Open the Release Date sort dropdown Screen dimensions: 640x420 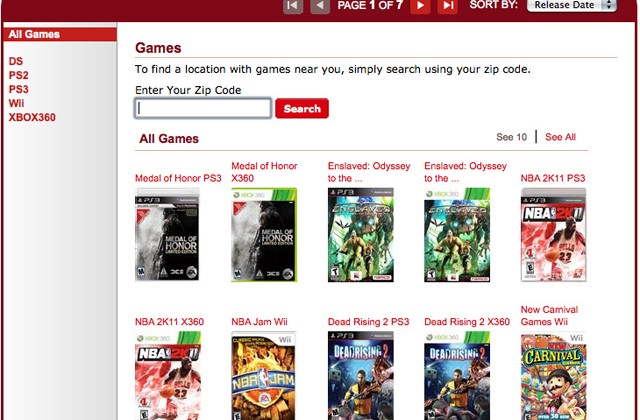pos(571,5)
